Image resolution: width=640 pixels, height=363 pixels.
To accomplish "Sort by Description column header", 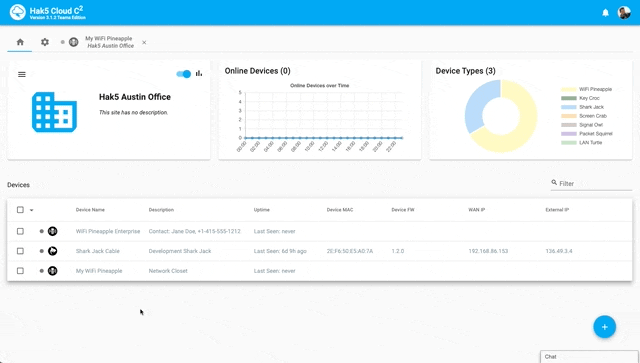I will [161, 210].
